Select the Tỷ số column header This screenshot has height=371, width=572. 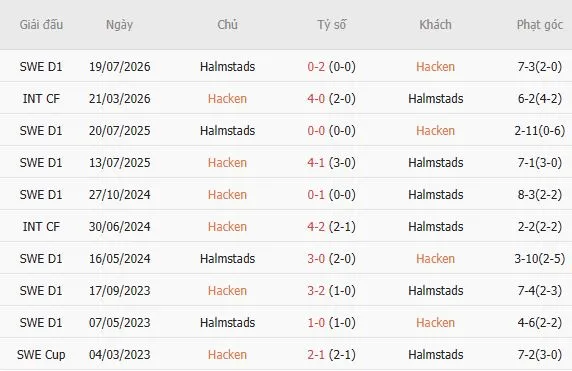331,25
